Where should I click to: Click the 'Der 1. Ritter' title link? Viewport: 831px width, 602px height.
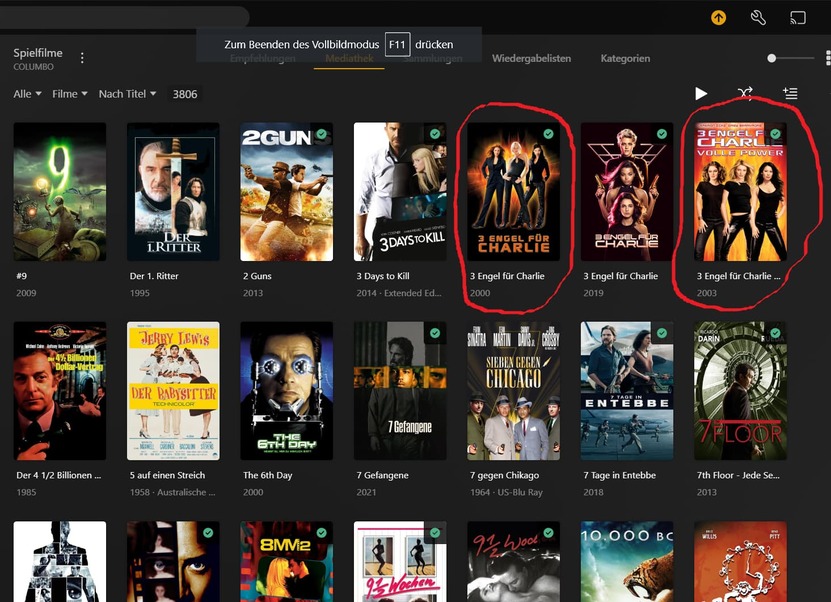(x=154, y=276)
